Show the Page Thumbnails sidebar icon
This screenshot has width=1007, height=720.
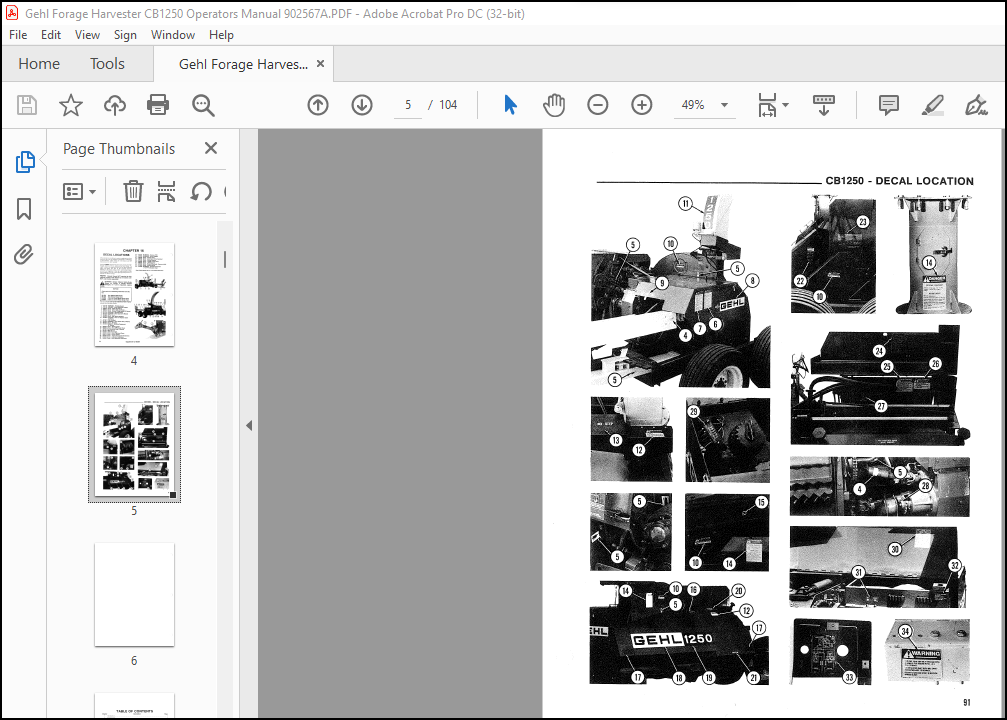tap(24, 162)
